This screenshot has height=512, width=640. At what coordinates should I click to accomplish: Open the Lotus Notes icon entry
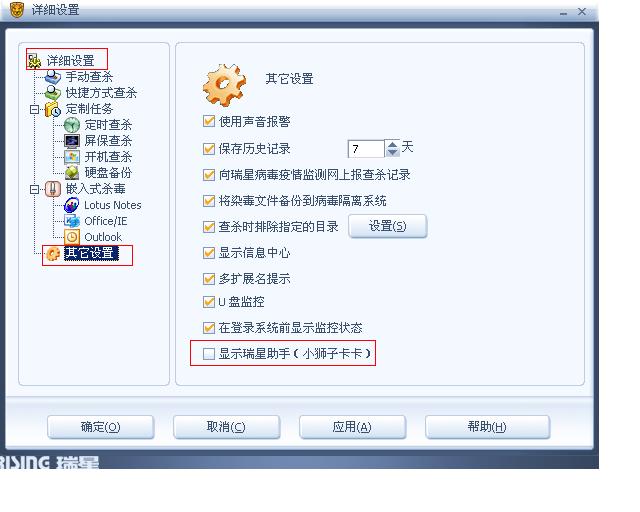coord(72,205)
